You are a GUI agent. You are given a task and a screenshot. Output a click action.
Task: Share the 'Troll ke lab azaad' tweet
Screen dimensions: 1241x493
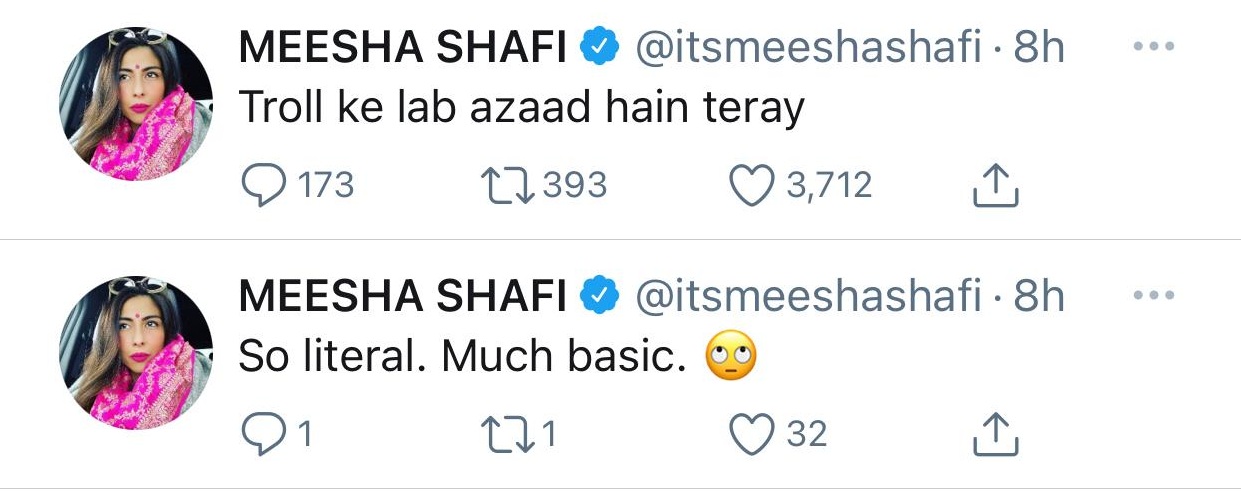tap(995, 186)
